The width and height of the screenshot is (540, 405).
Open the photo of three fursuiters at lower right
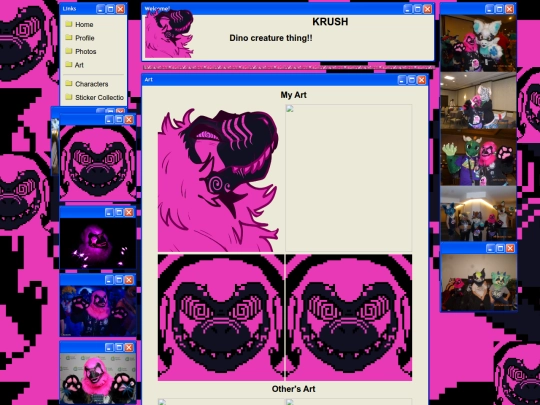pos(479,282)
